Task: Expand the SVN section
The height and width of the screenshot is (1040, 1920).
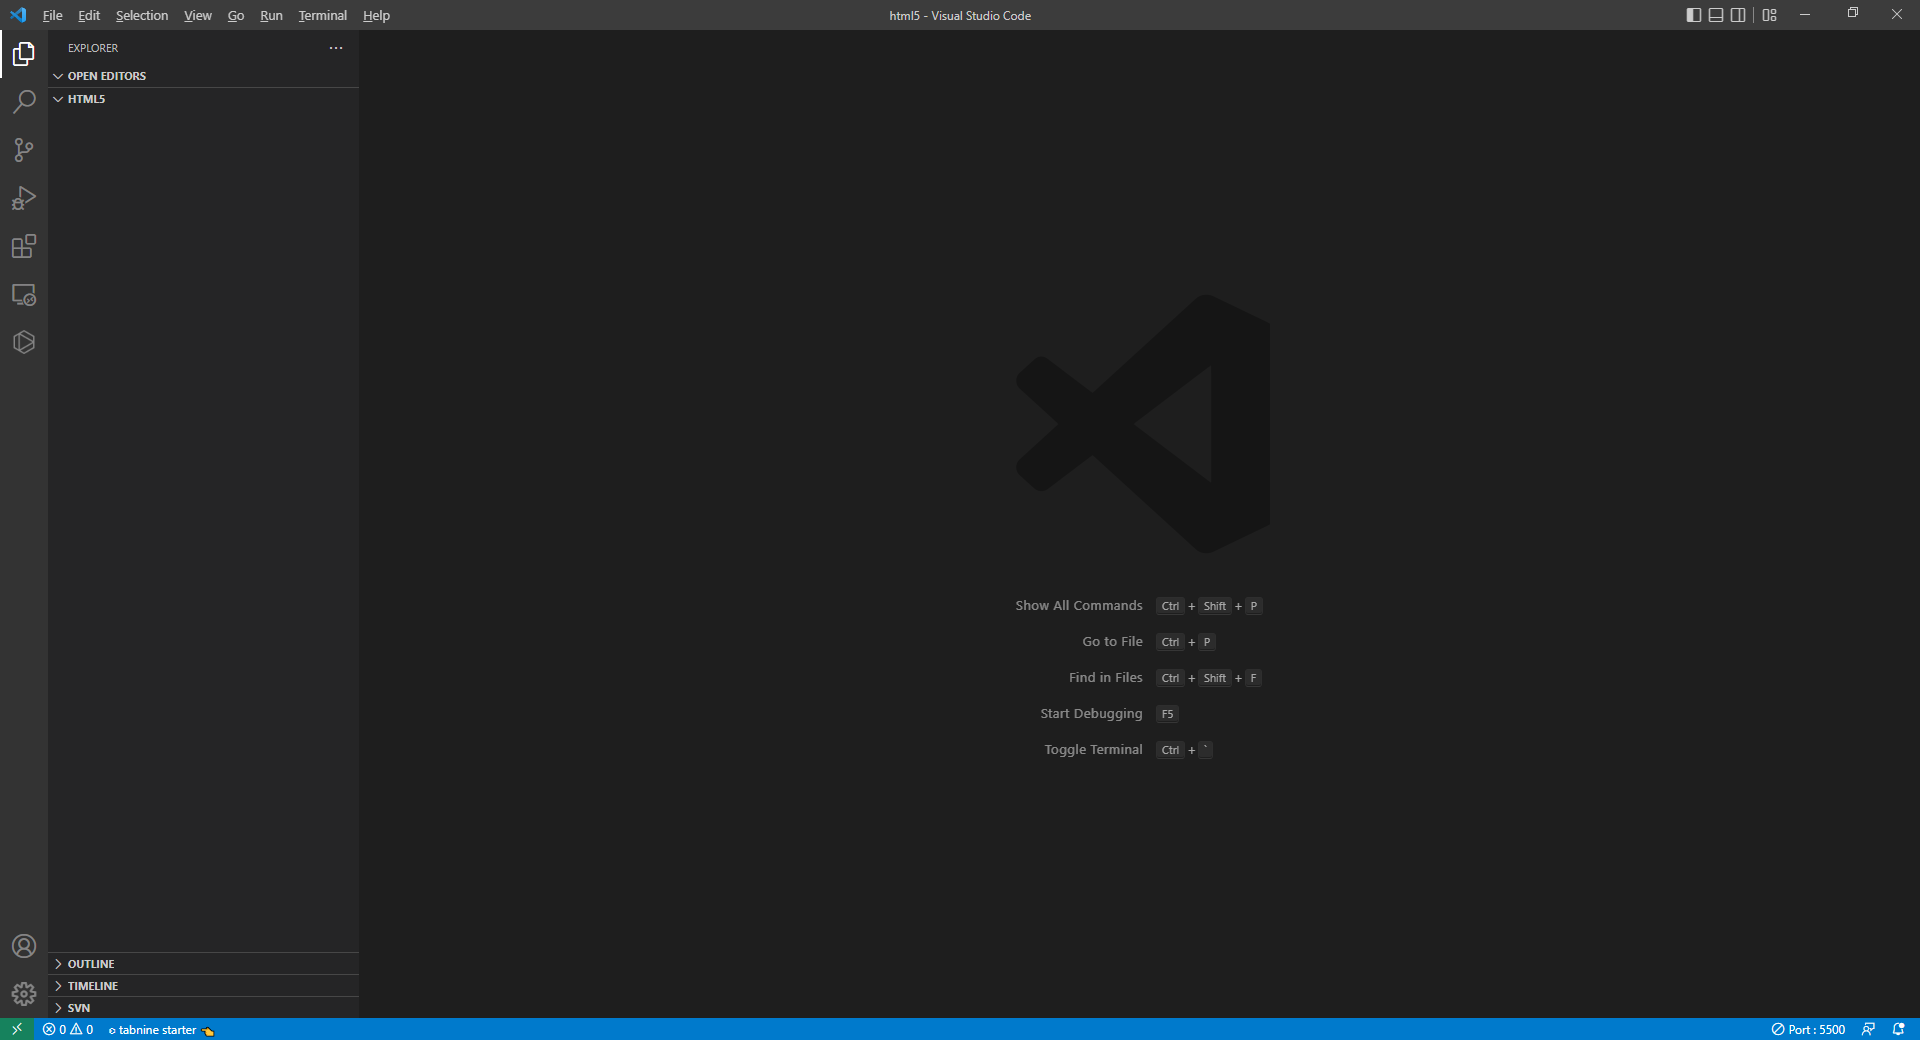Action: tap(204, 1008)
